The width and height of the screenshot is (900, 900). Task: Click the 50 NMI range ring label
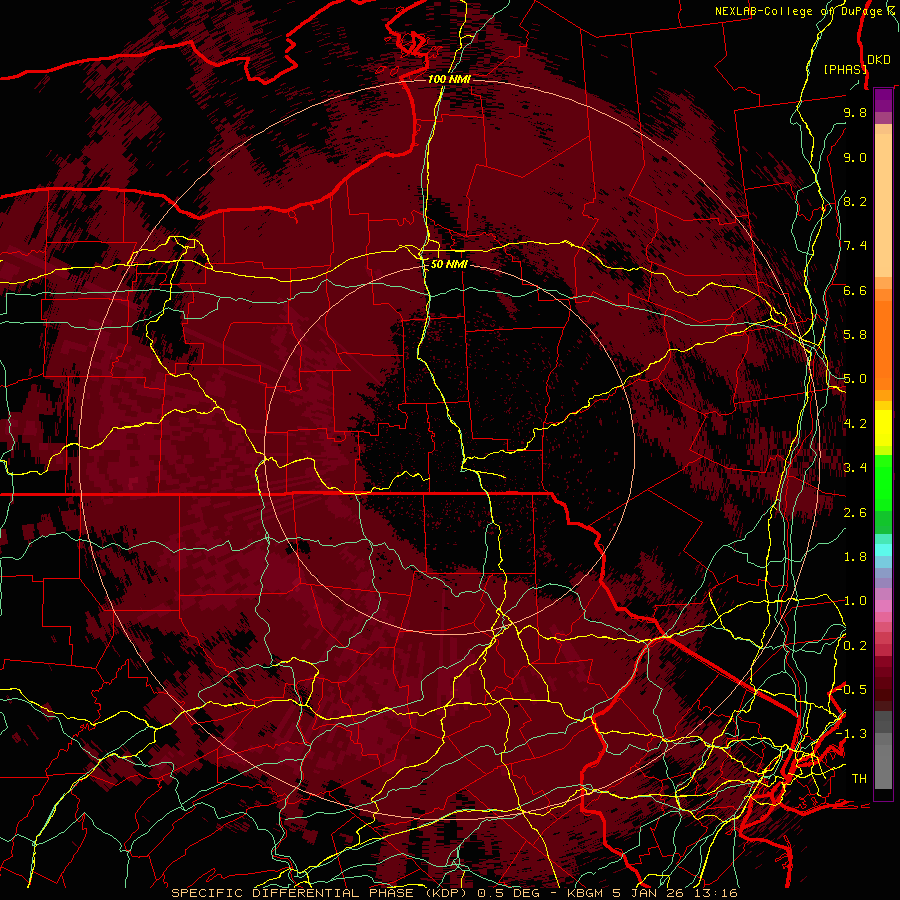tap(449, 264)
